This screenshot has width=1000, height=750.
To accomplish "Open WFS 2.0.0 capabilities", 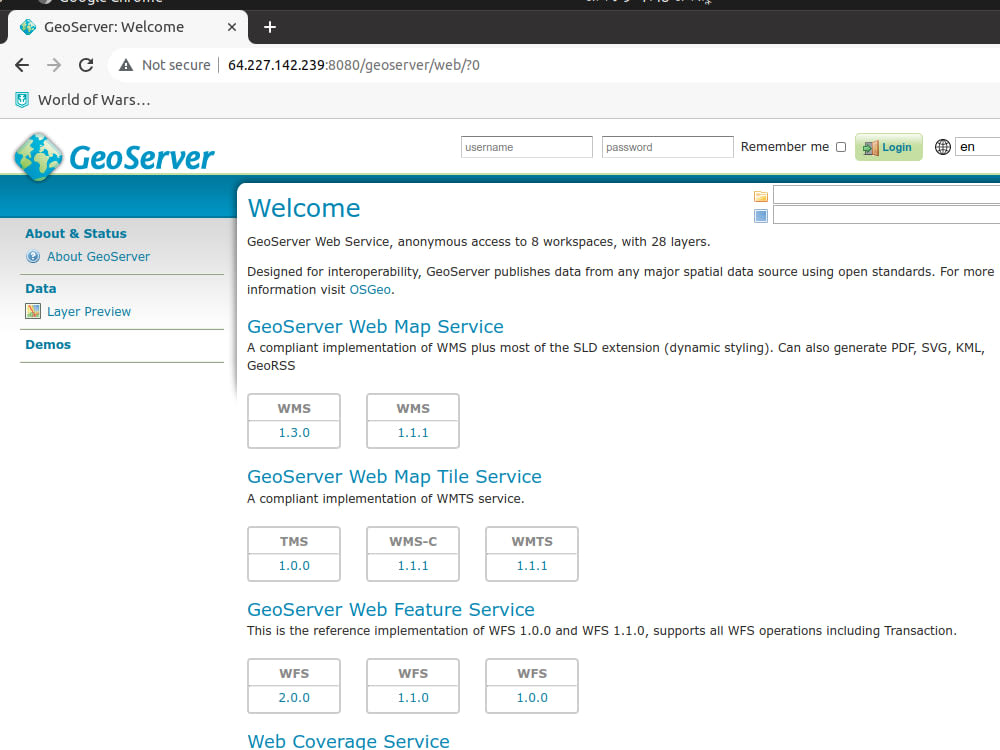I will 294,698.
